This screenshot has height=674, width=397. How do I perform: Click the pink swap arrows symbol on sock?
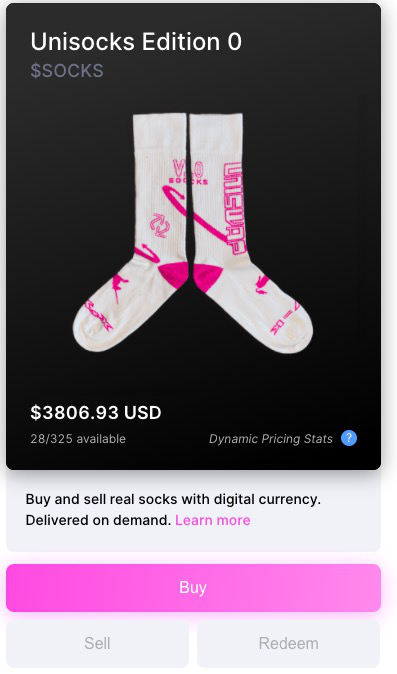tap(158, 225)
